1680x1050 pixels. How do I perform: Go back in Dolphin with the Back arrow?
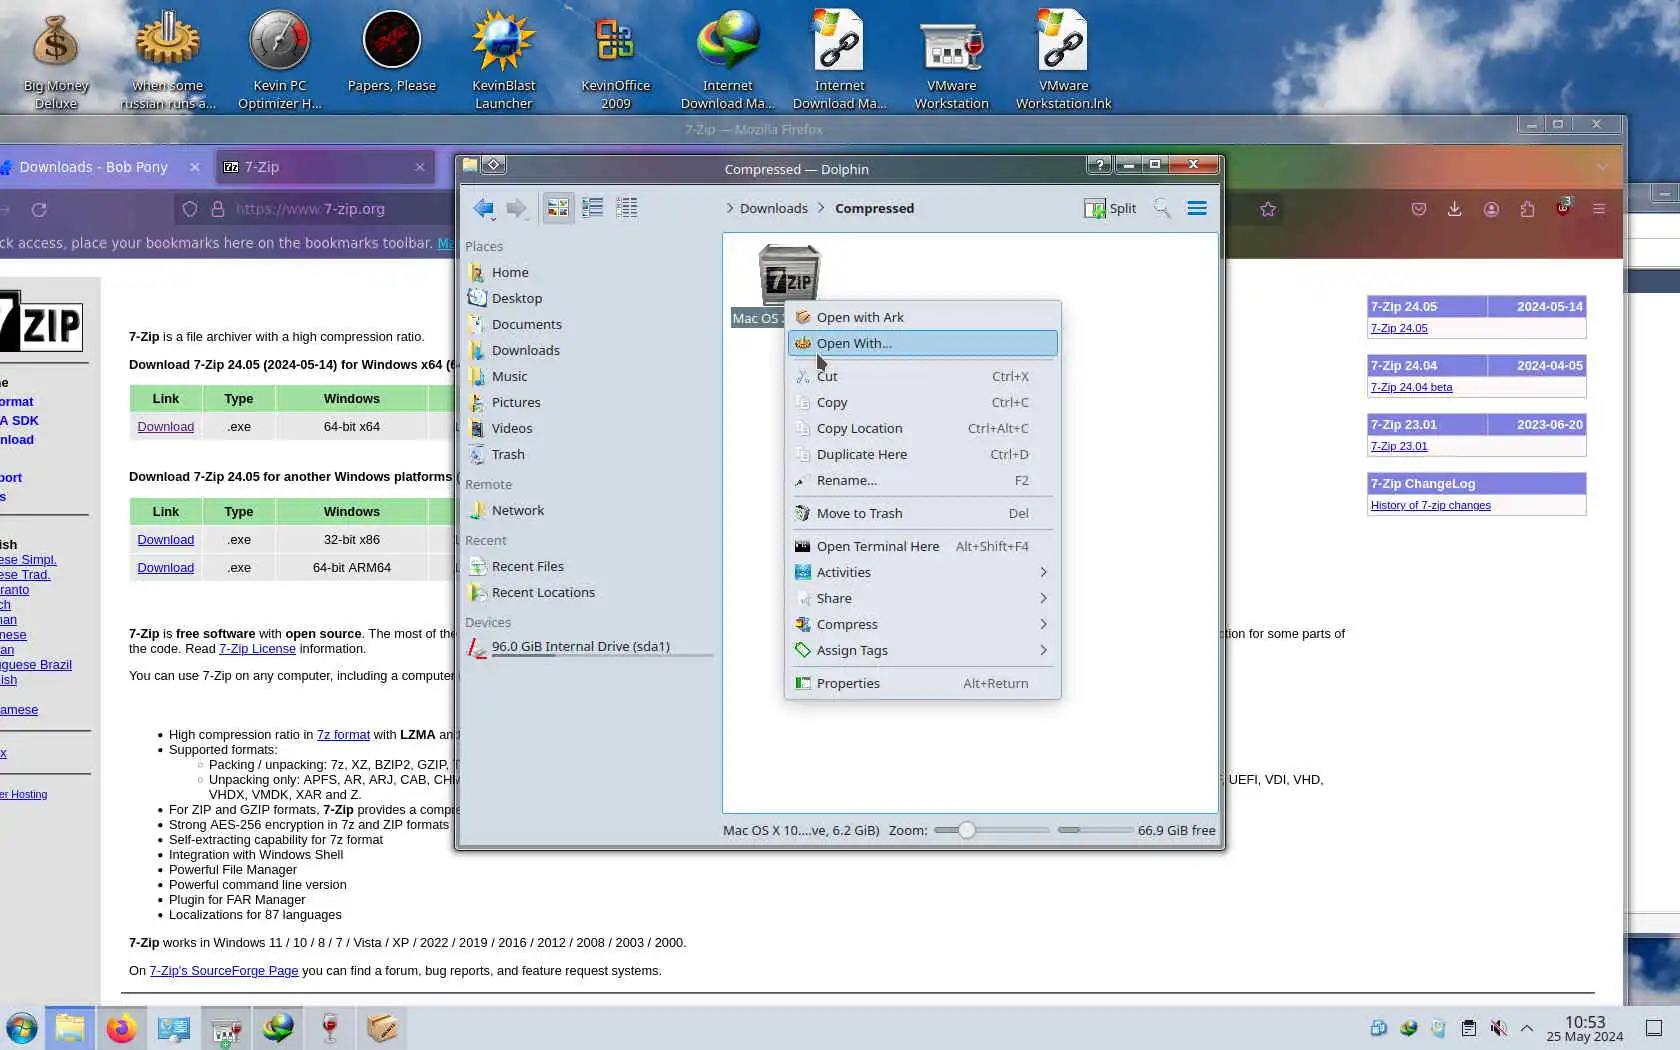(x=484, y=208)
